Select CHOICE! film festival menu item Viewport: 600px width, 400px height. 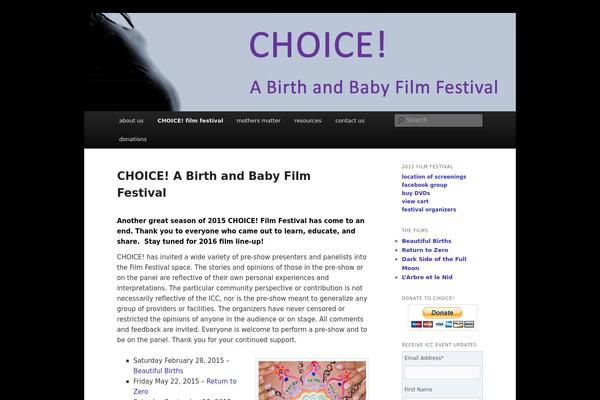pyautogui.click(x=190, y=120)
